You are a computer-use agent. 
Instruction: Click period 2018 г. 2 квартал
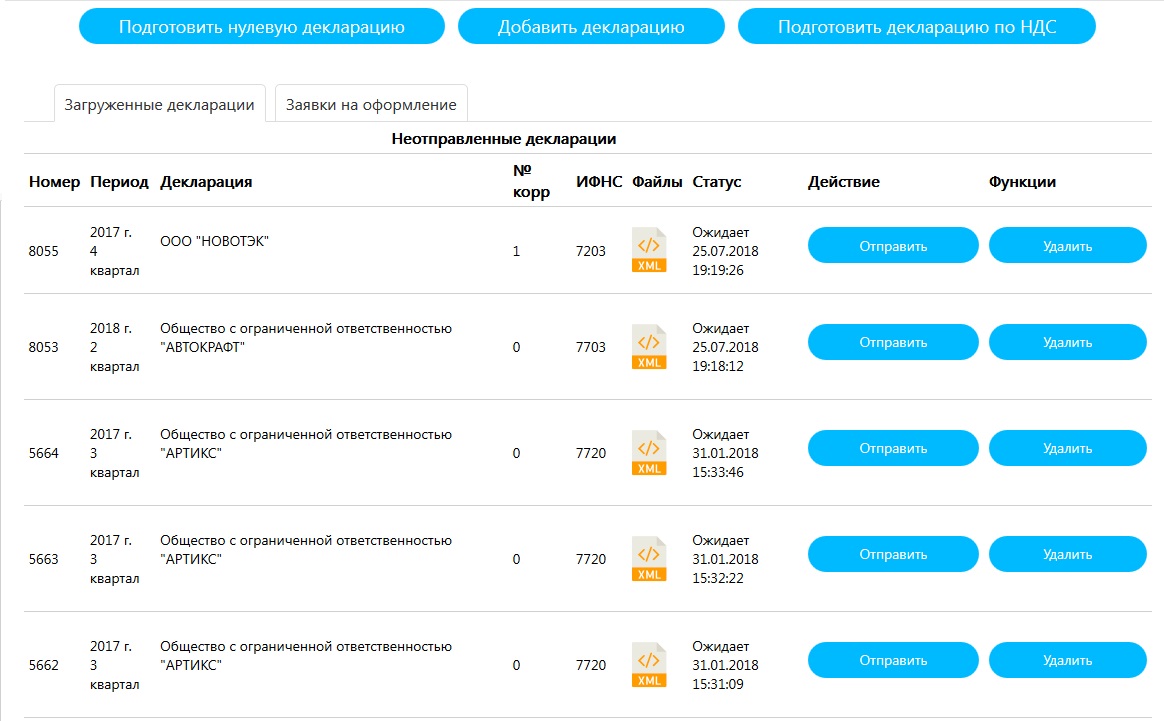[114, 347]
